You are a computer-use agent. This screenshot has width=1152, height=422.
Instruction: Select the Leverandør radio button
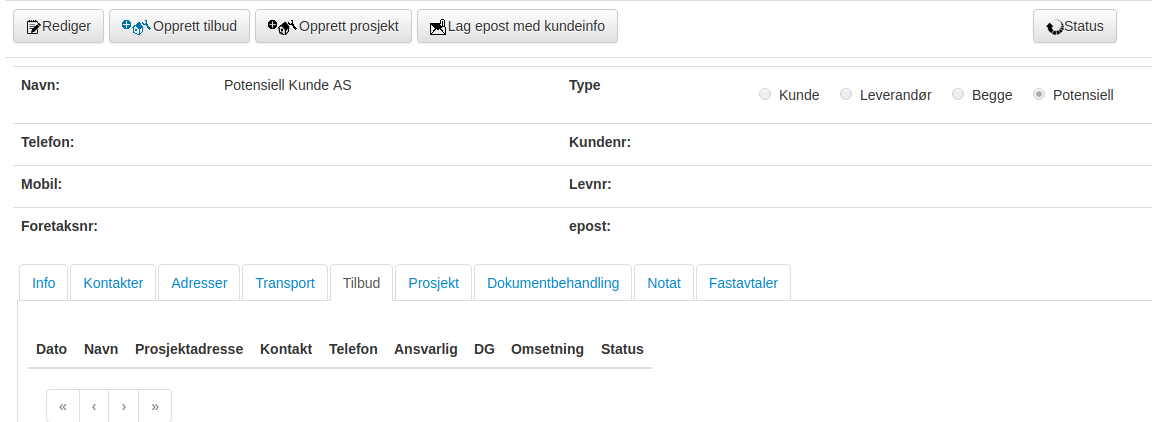(x=846, y=95)
